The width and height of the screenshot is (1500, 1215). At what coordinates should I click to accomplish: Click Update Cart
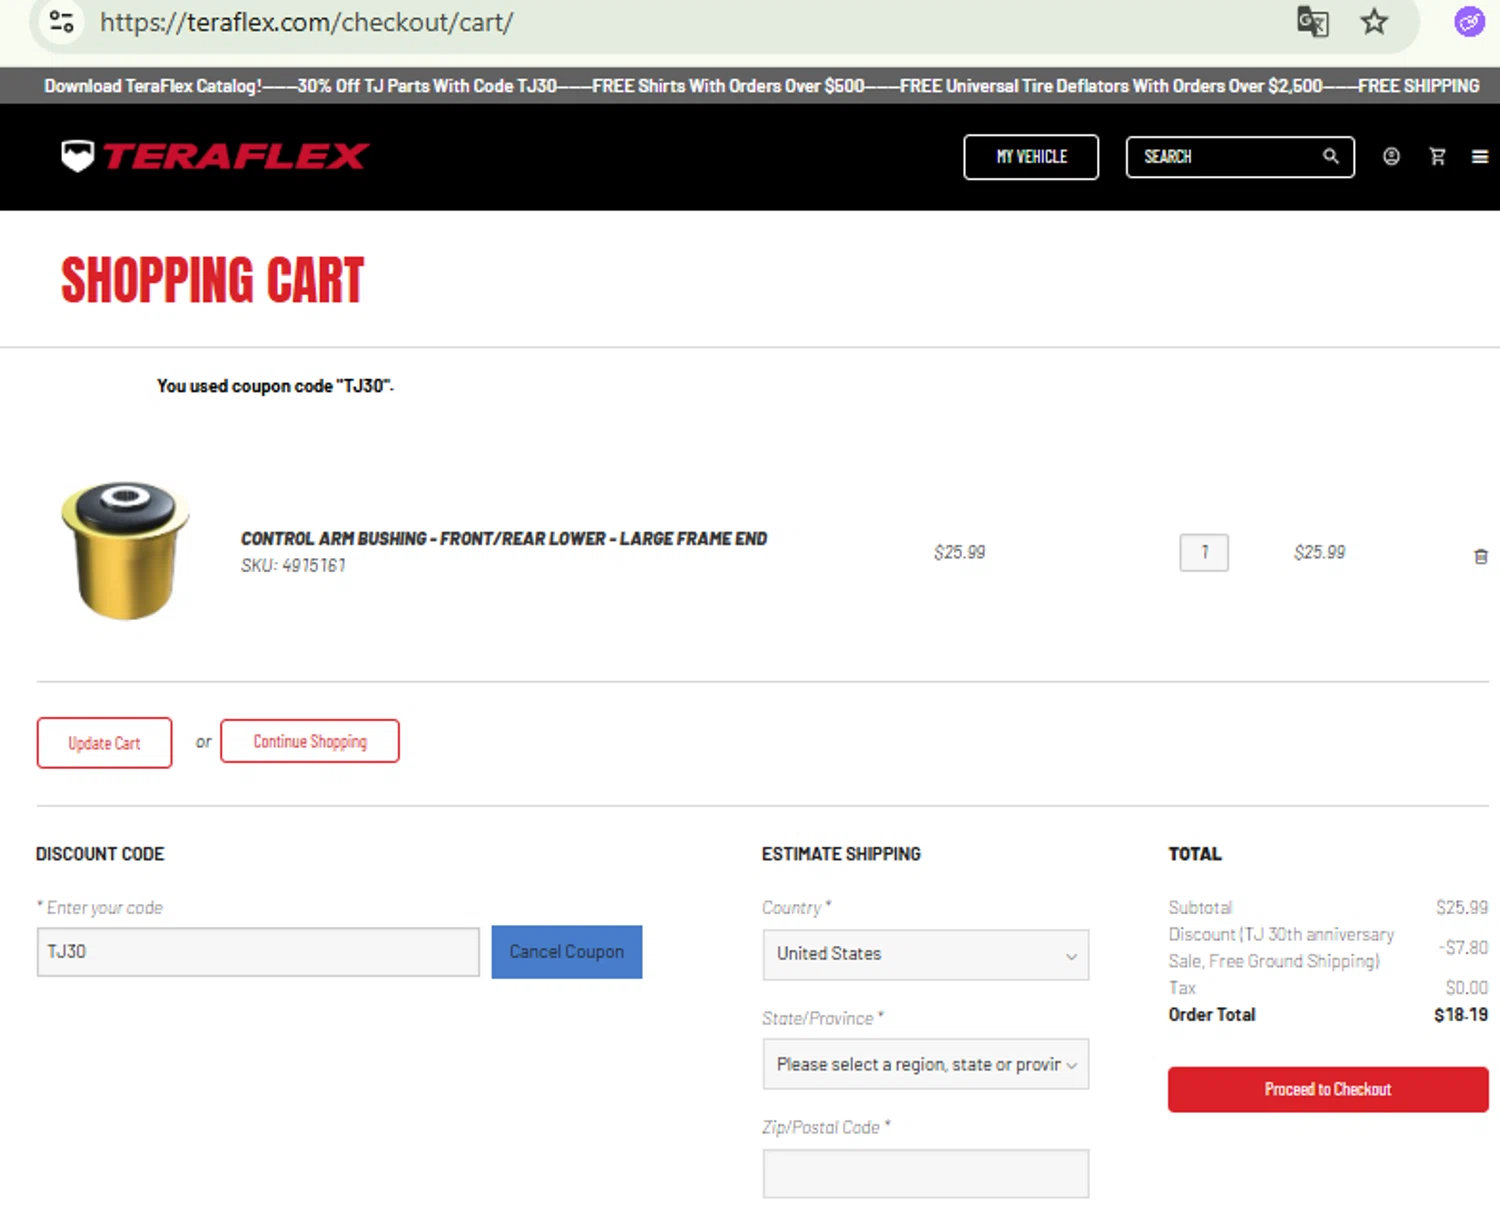pyautogui.click(x=104, y=743)
